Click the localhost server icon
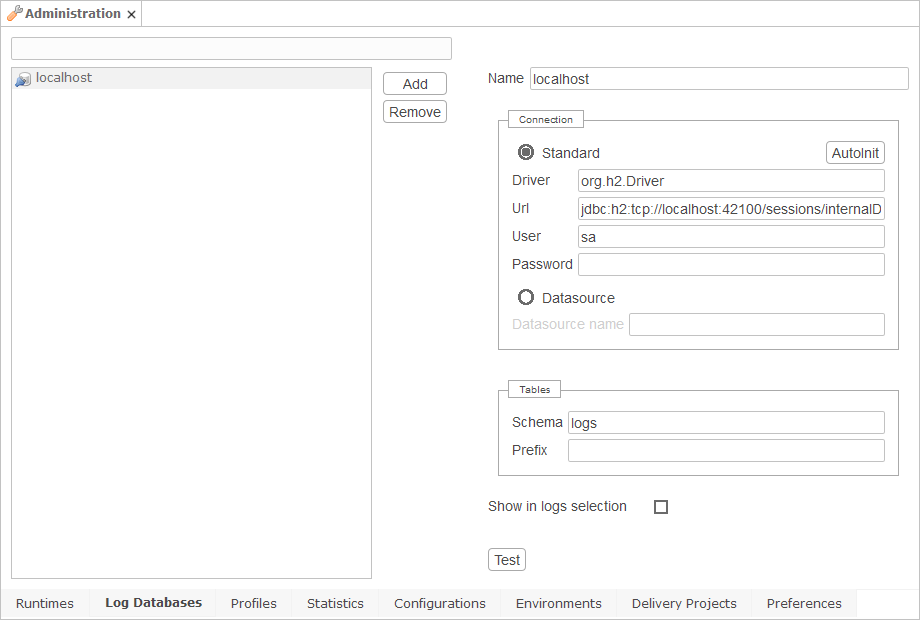This screenshot has height=620, width=920. (x=21, y=77)
